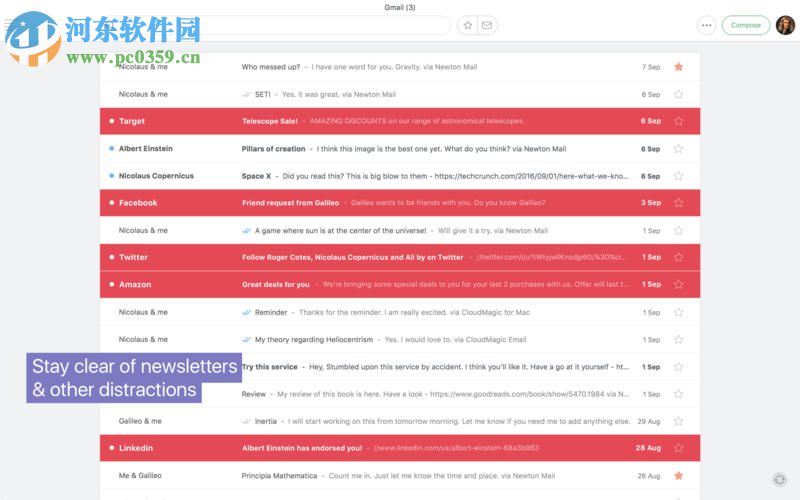Click unread dot beside Nicolaus Copernicus
800x500 pixels.
[x=111, y=176]
